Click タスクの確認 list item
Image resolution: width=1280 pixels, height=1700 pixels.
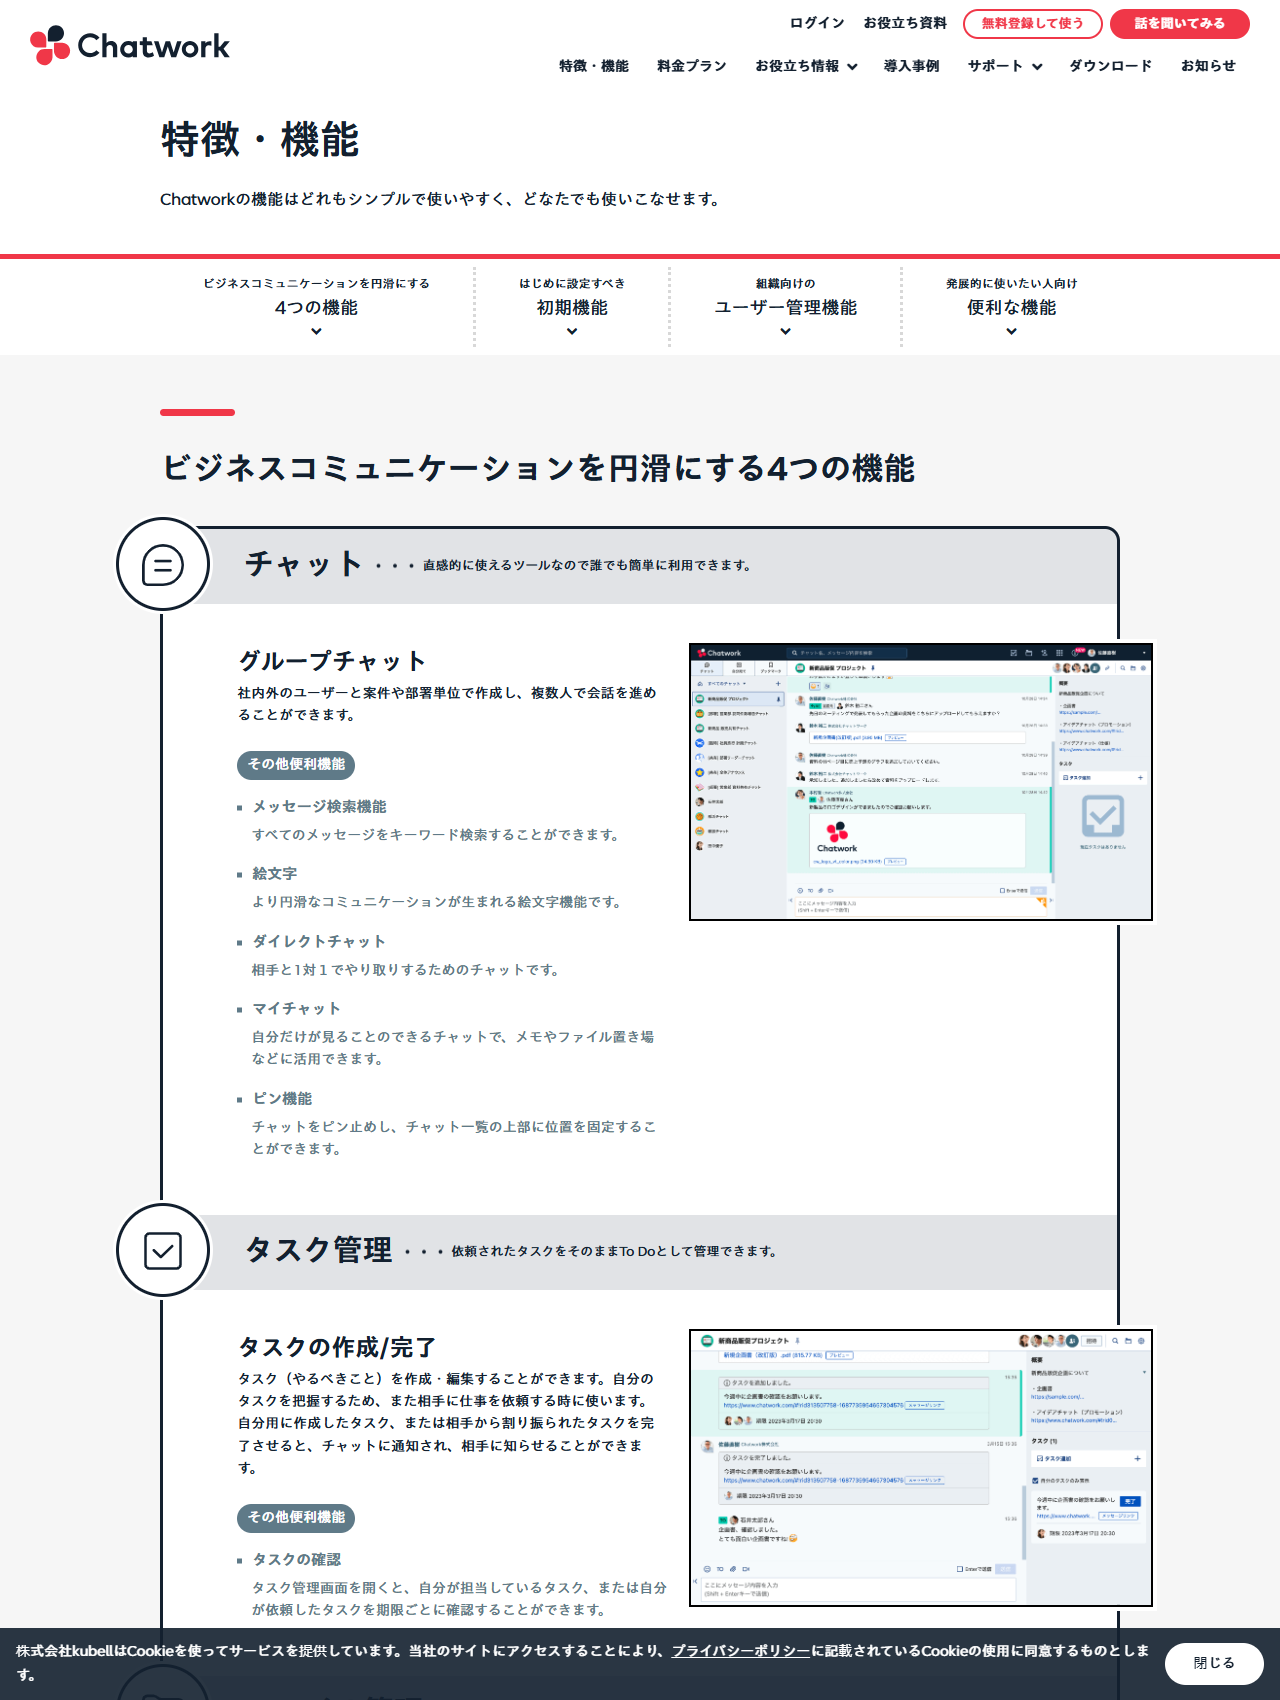pos(297,1560)
